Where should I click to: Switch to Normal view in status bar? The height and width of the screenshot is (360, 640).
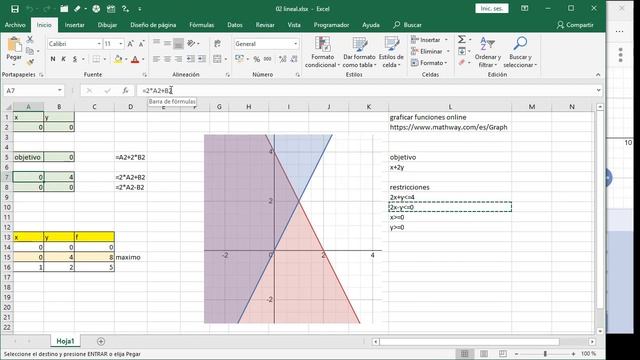[x=464, y=353]
